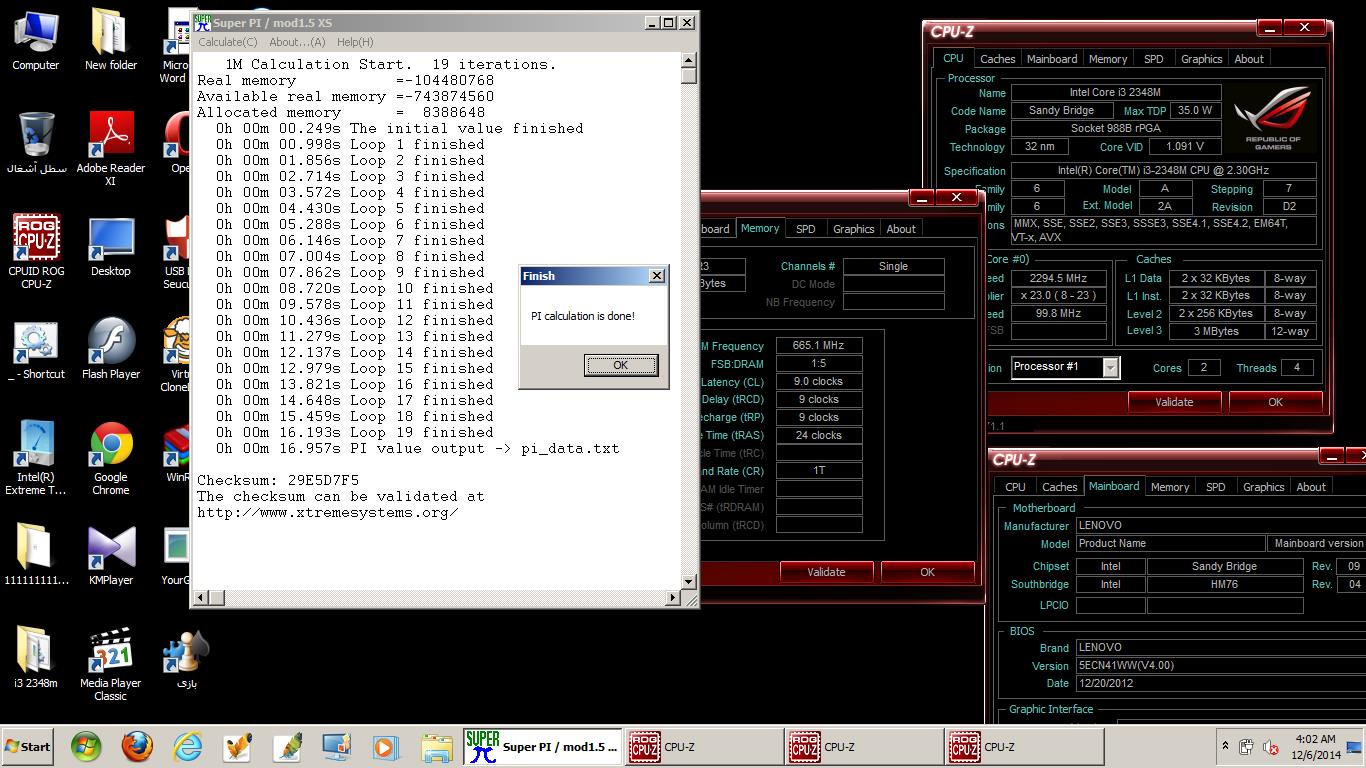1366x768 pixels.
Task: Open the pencil-on-paper icon in the taskbar
Action: (x=237, y=747)
